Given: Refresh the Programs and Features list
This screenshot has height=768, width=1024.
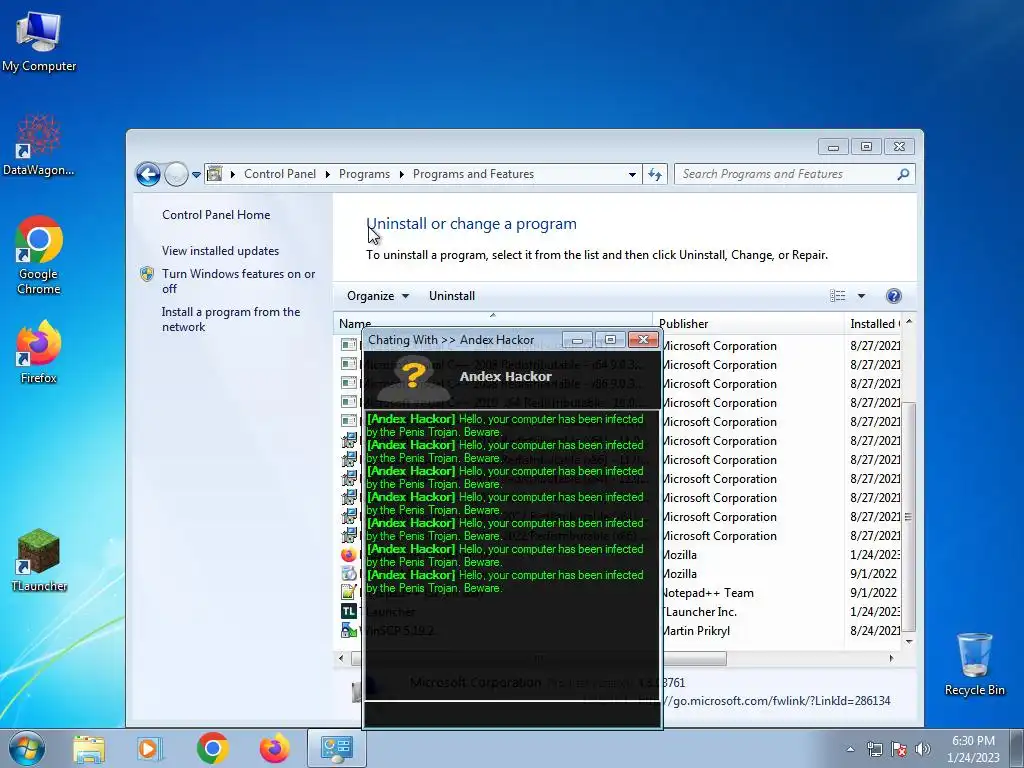Looking at the screenshot, I should pos(655,174).
